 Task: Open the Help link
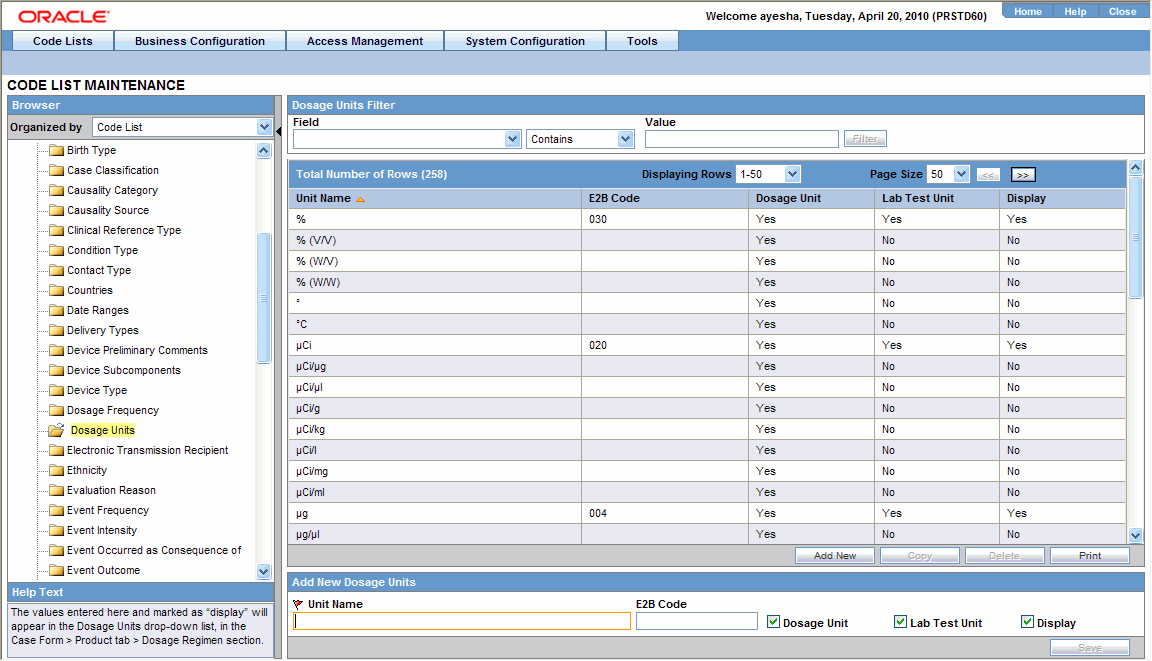pyautogui.click(x=1076, y=12)
